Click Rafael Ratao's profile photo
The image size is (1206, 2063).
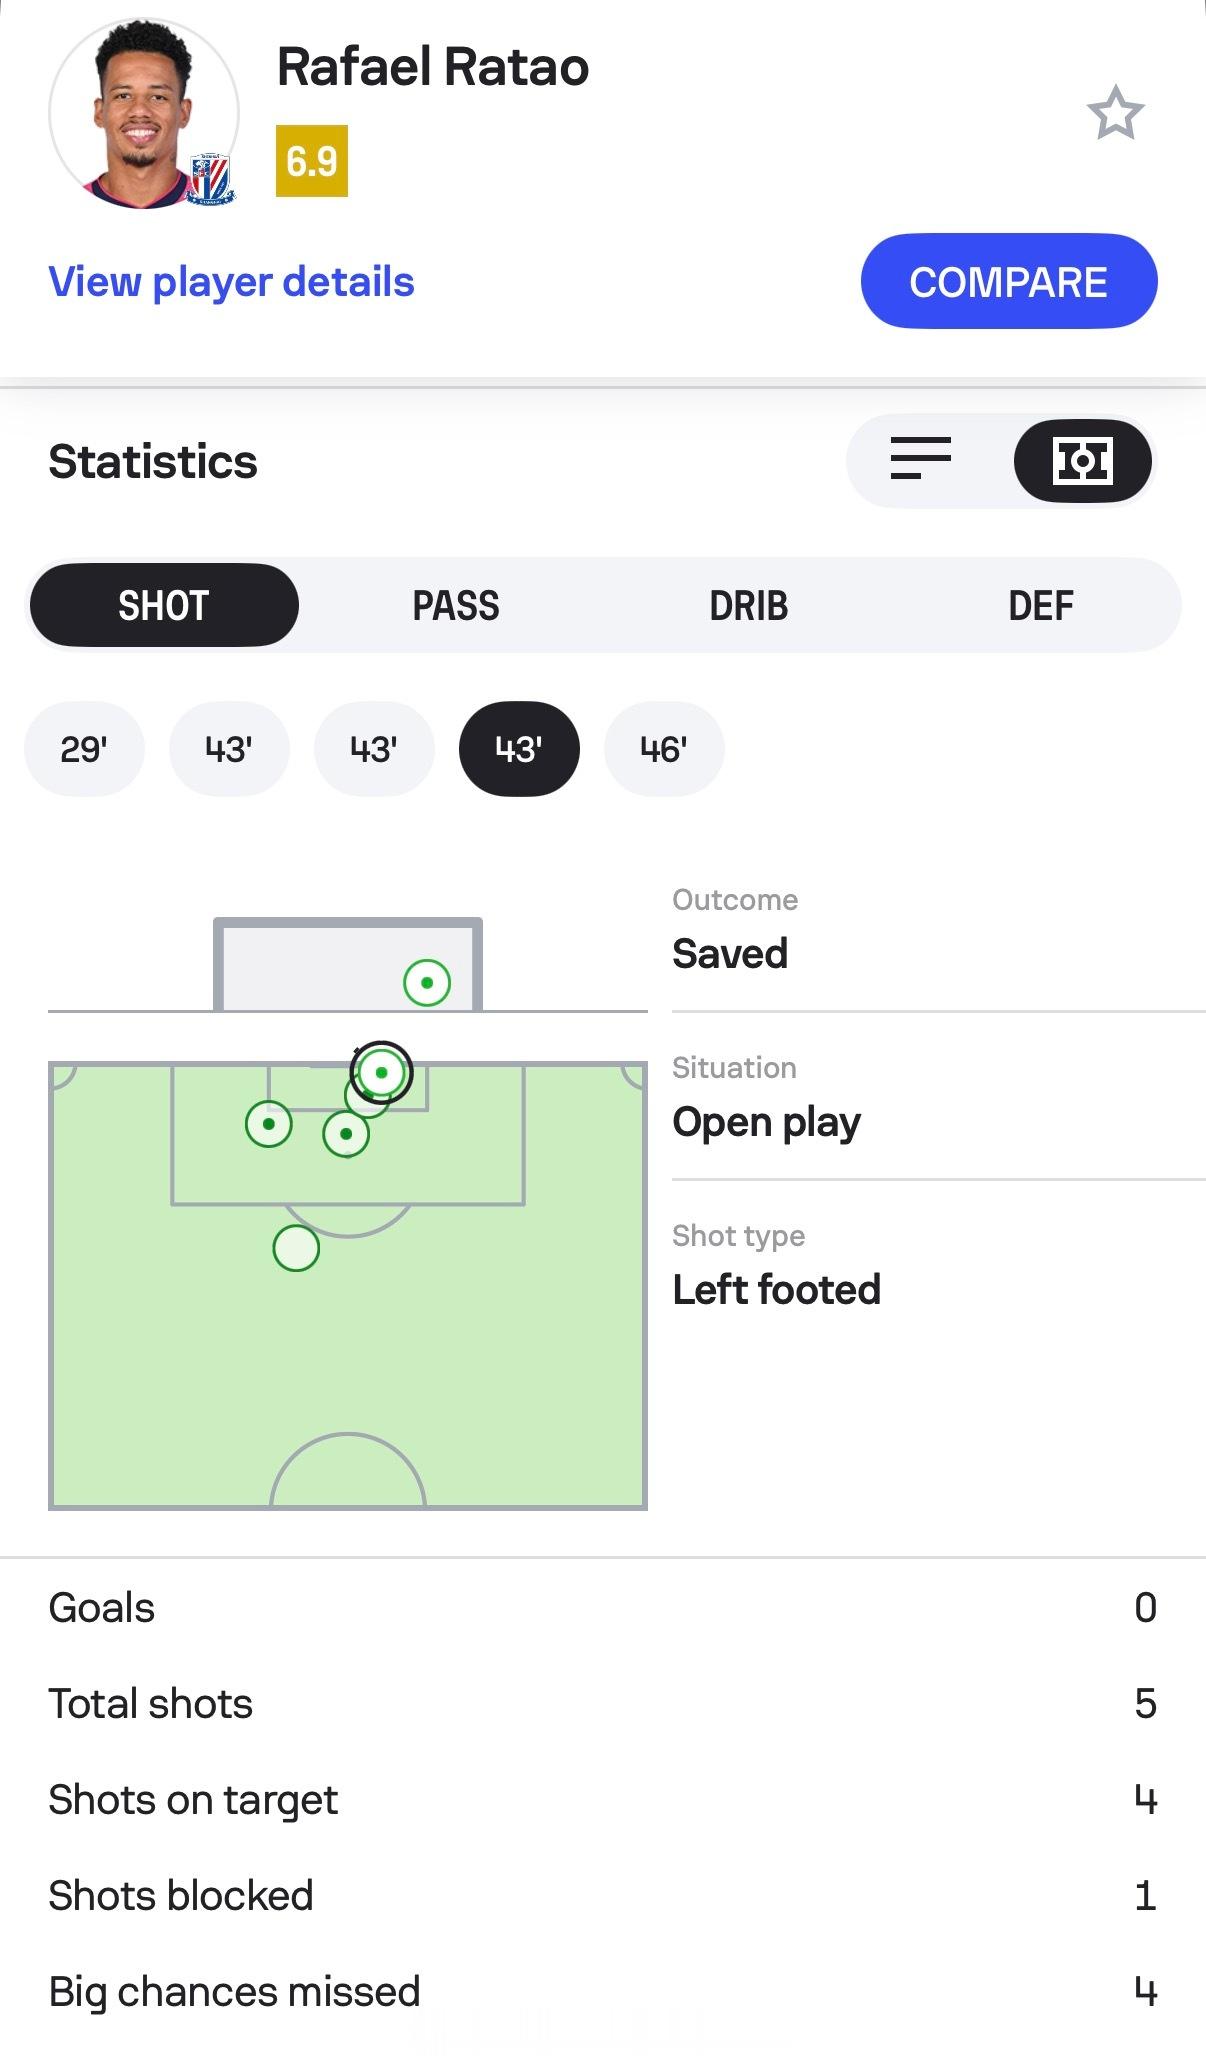click(x=144, y=114)
